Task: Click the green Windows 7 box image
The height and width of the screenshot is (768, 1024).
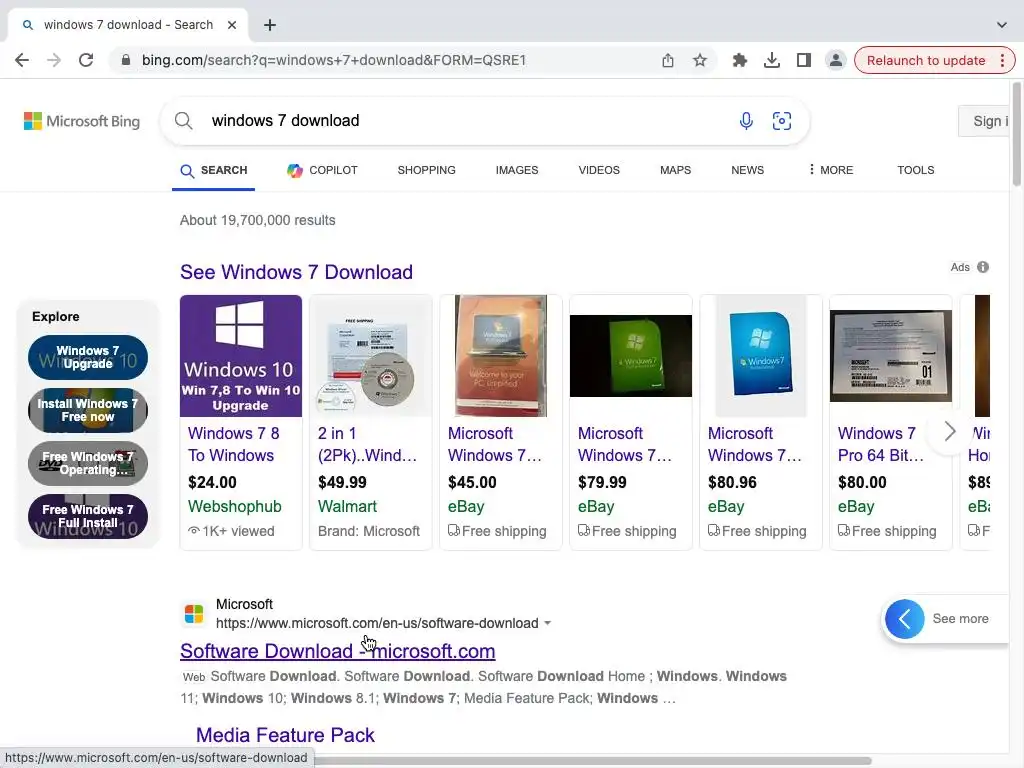Action: coord(630,356)
